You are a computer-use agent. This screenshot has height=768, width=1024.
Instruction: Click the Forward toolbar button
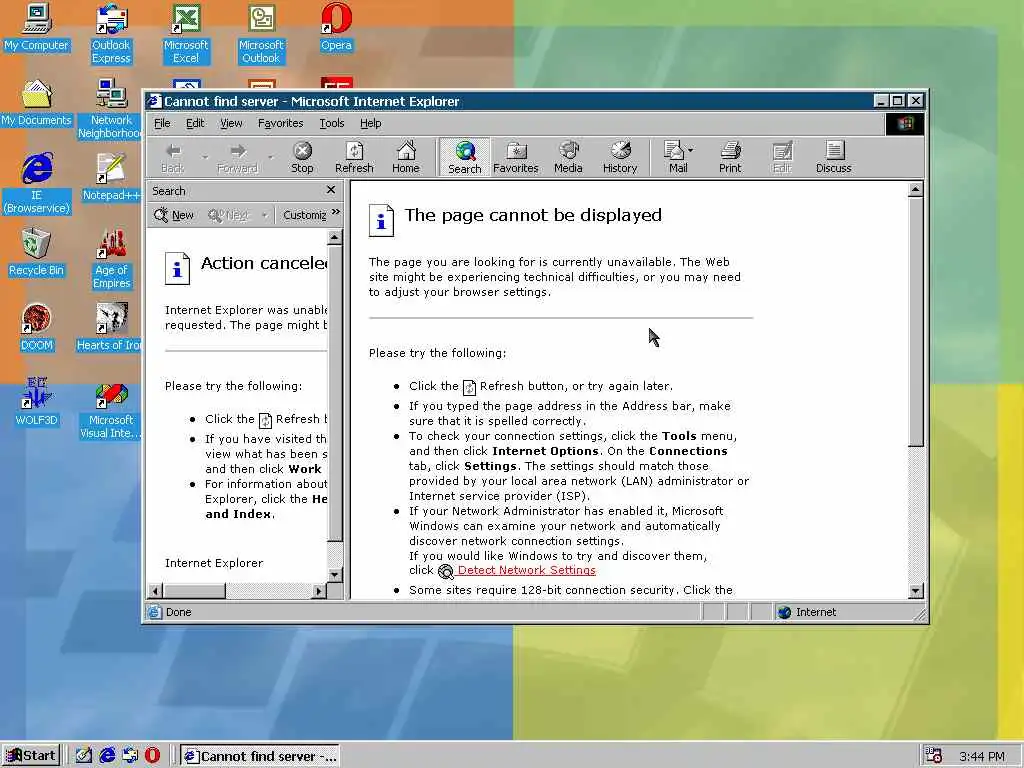click(237, 158)
